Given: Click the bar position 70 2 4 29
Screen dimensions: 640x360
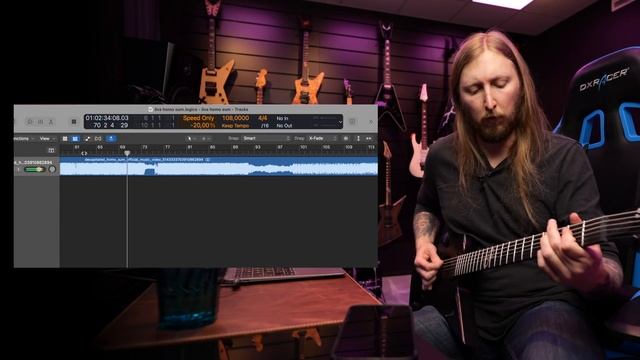Looking at the screenshot, I should (111, 125).
